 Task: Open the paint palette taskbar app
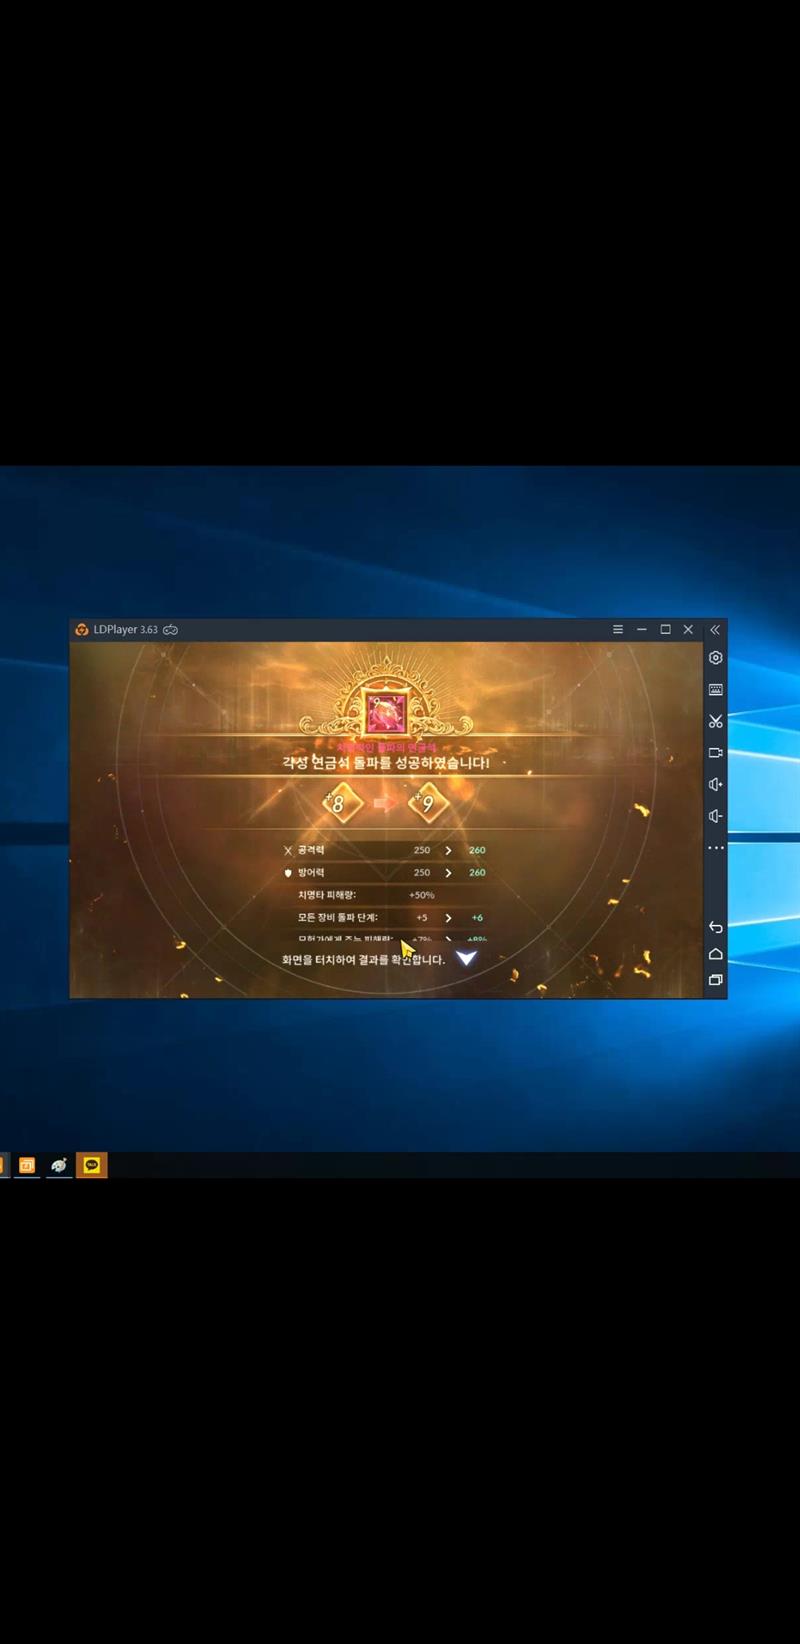(x=59, y=1165)
